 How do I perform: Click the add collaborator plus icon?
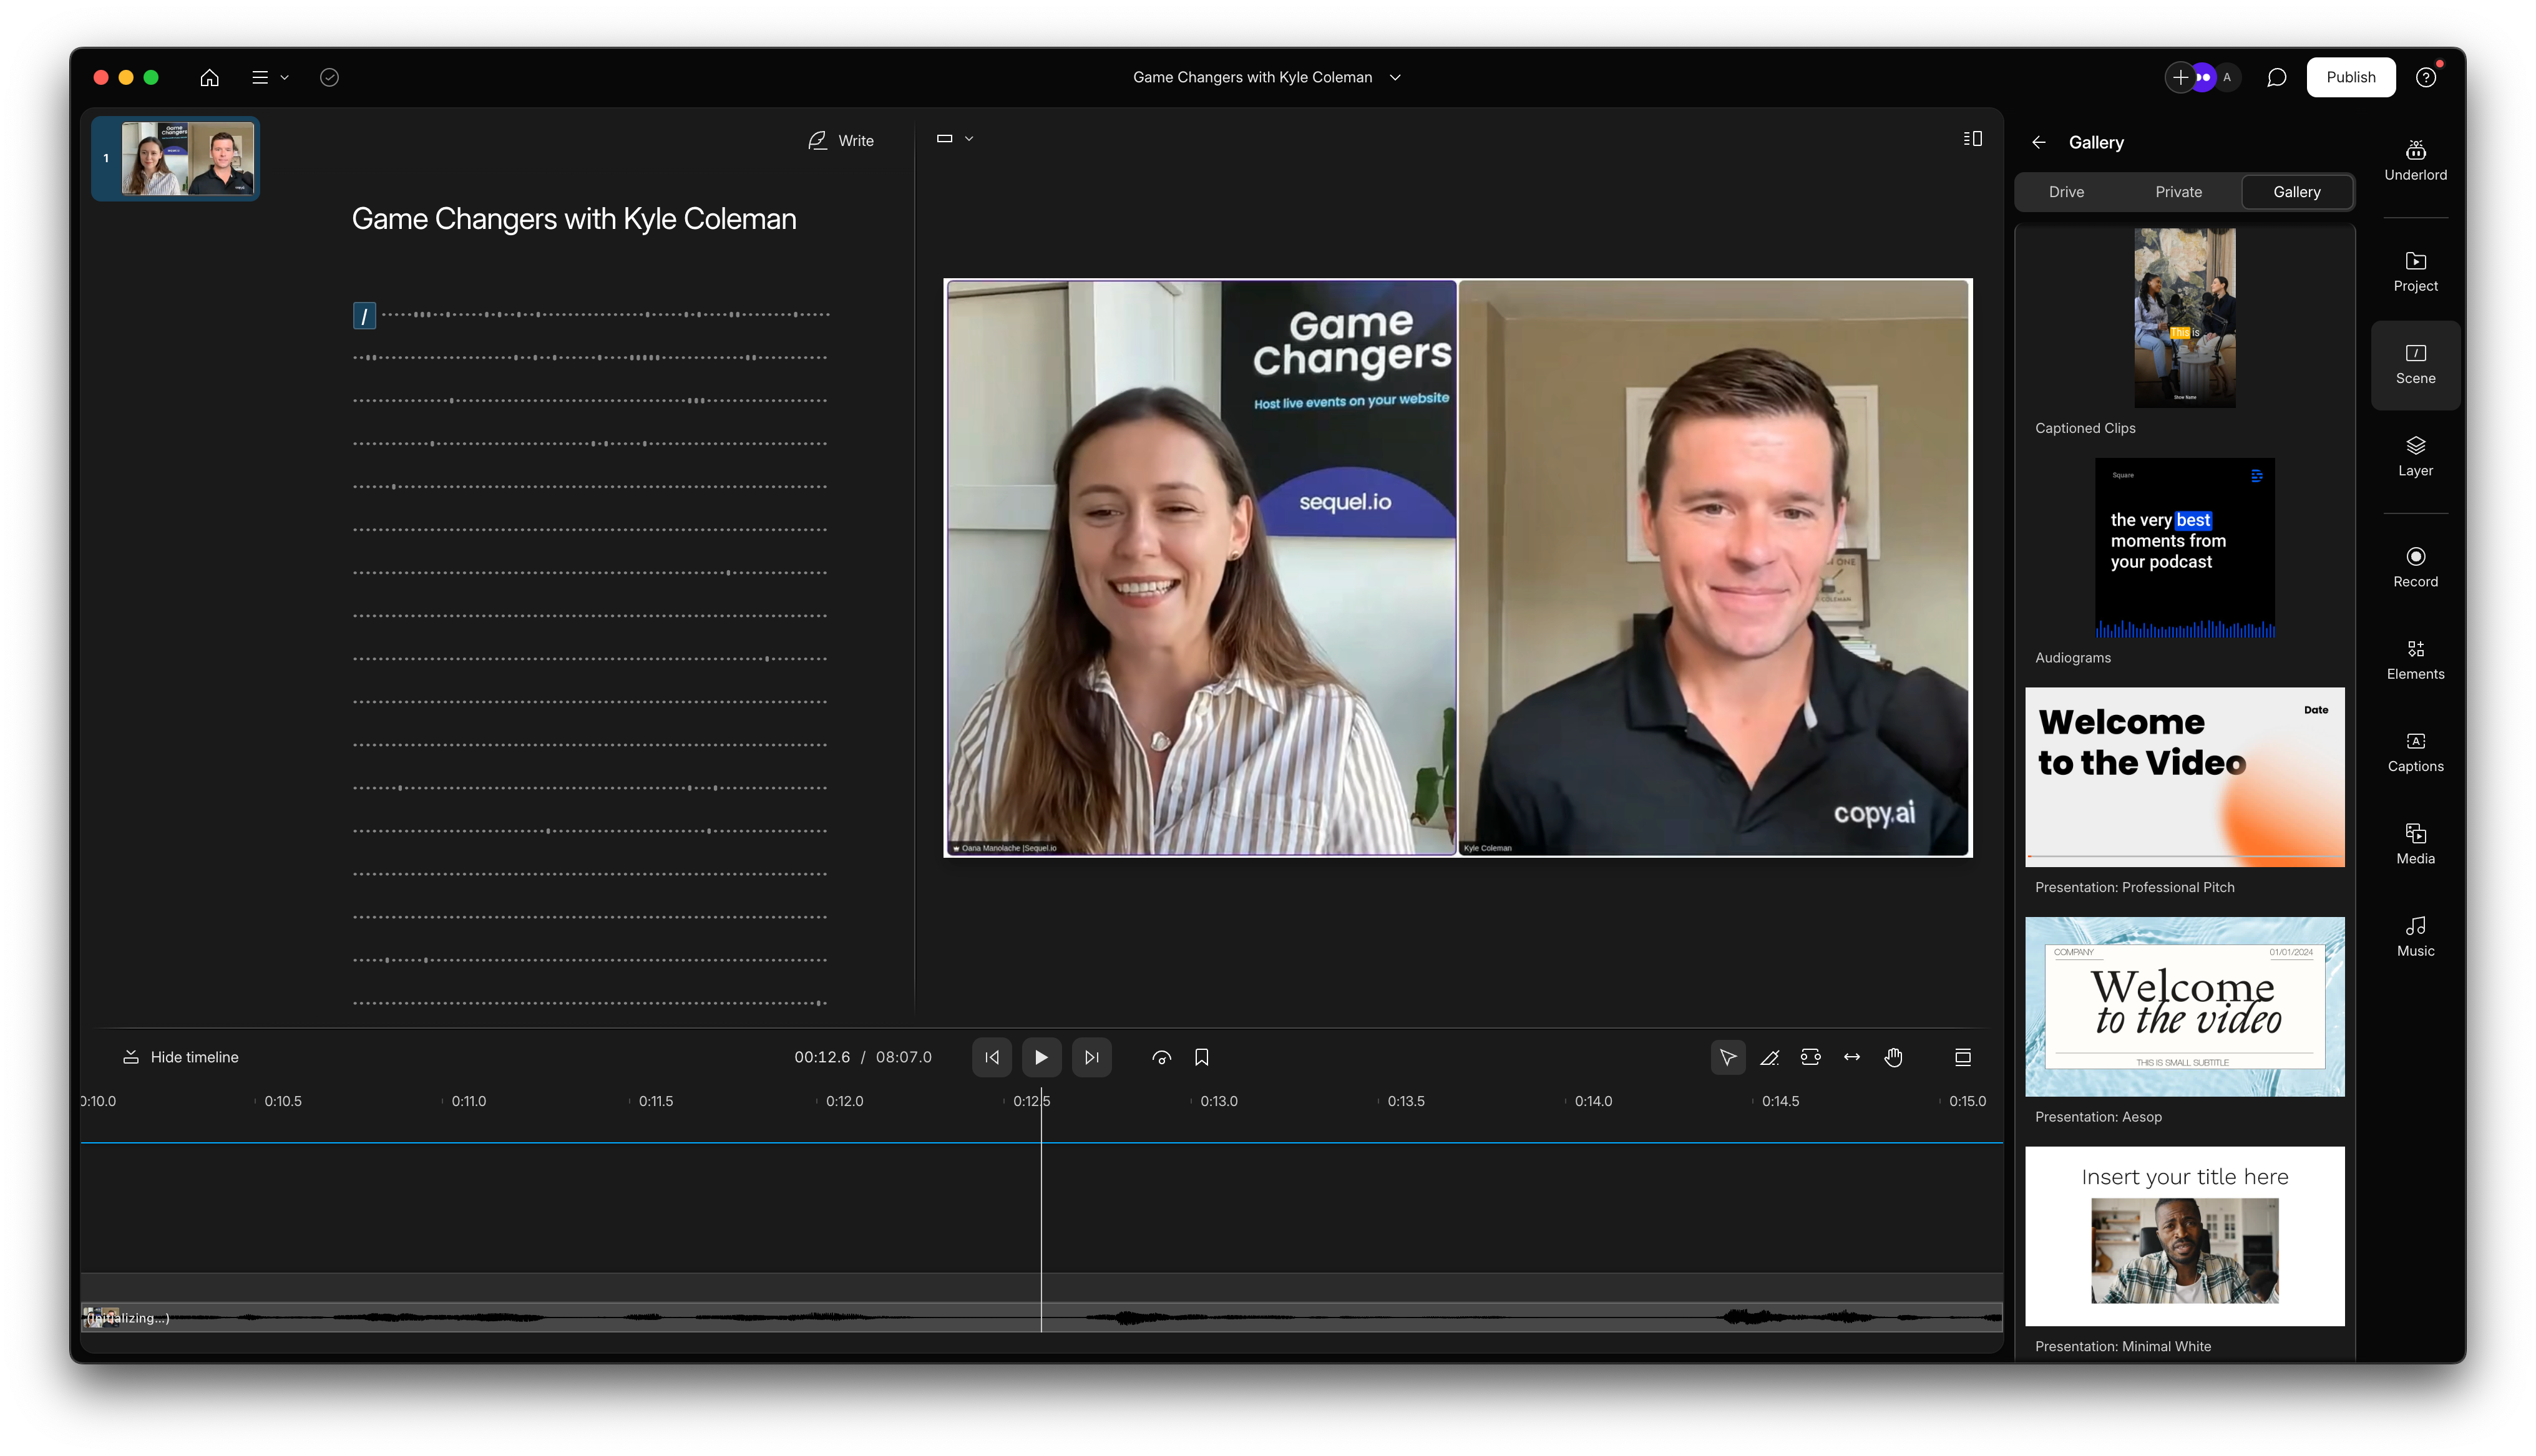pyautogui.click(x=2180, y=77)
